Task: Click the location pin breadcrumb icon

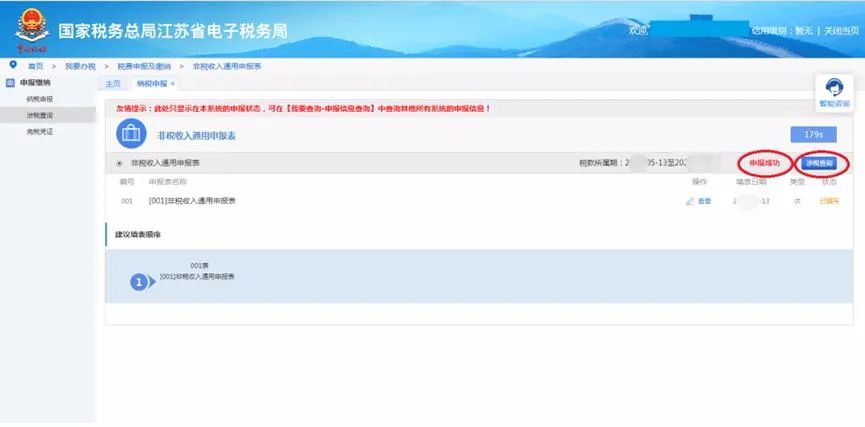Action: [x=13, y=65]
